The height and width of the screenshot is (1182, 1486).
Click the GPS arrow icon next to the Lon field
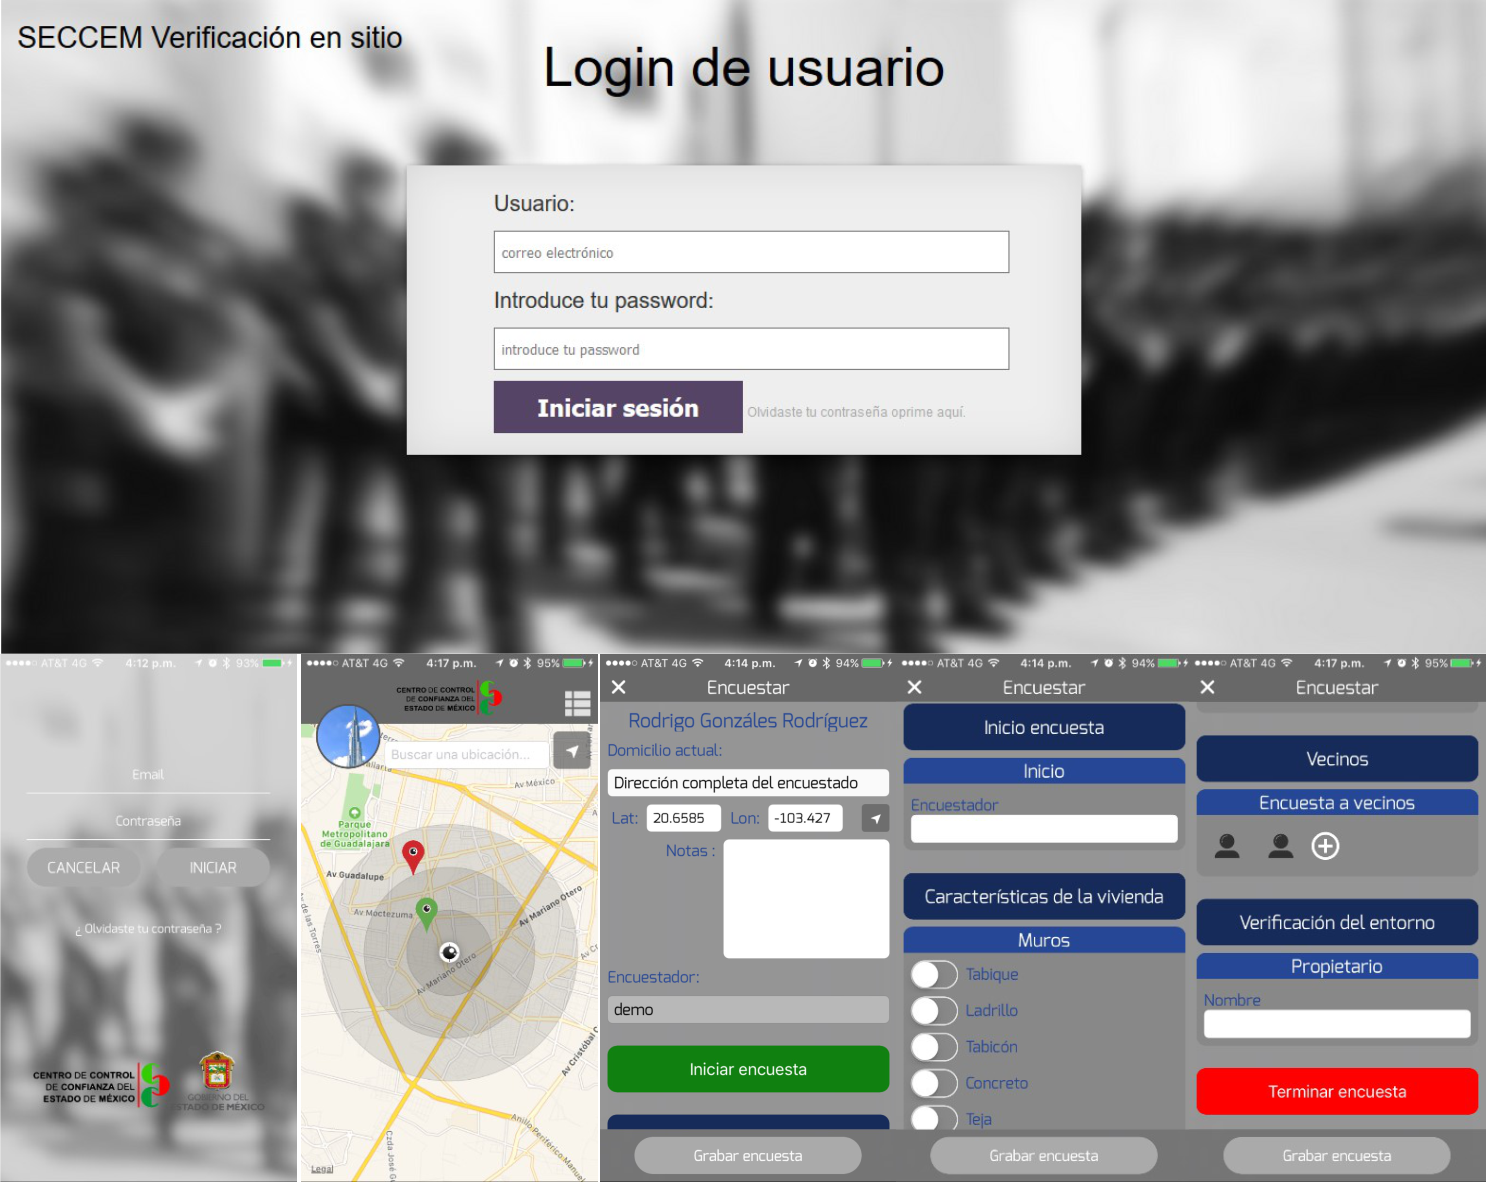click(x=875, y=818)
